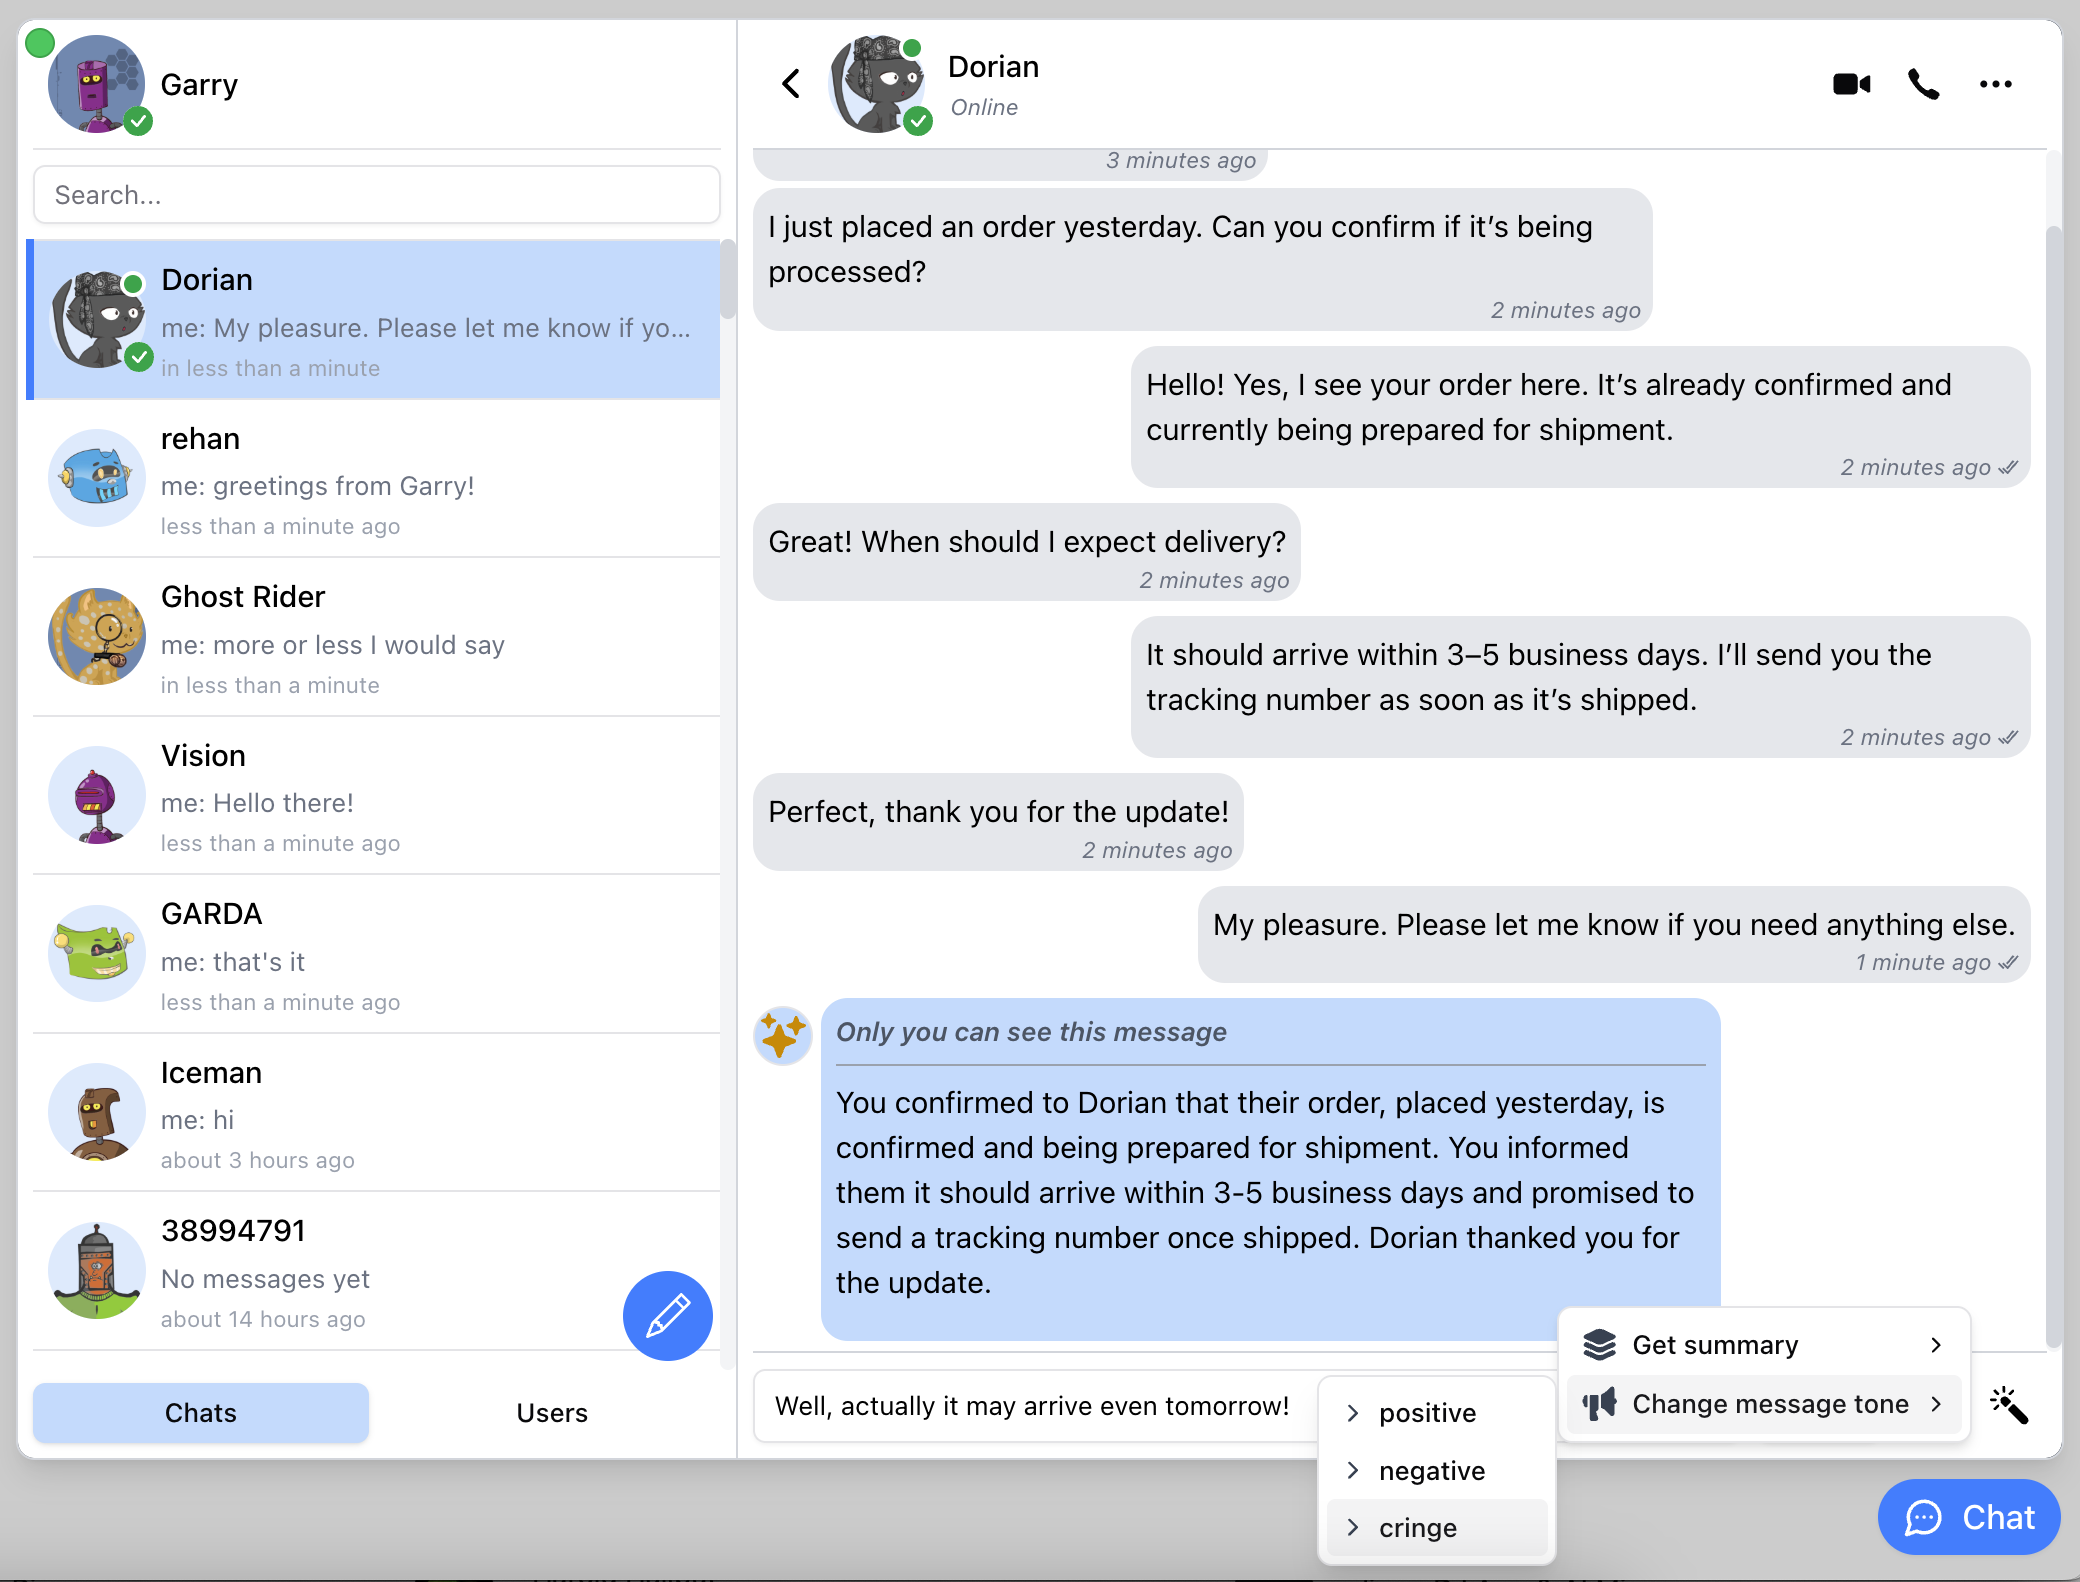Start a voice call with Dorian
The height and width of the screenshot is (1582, 2080).
1923,84
